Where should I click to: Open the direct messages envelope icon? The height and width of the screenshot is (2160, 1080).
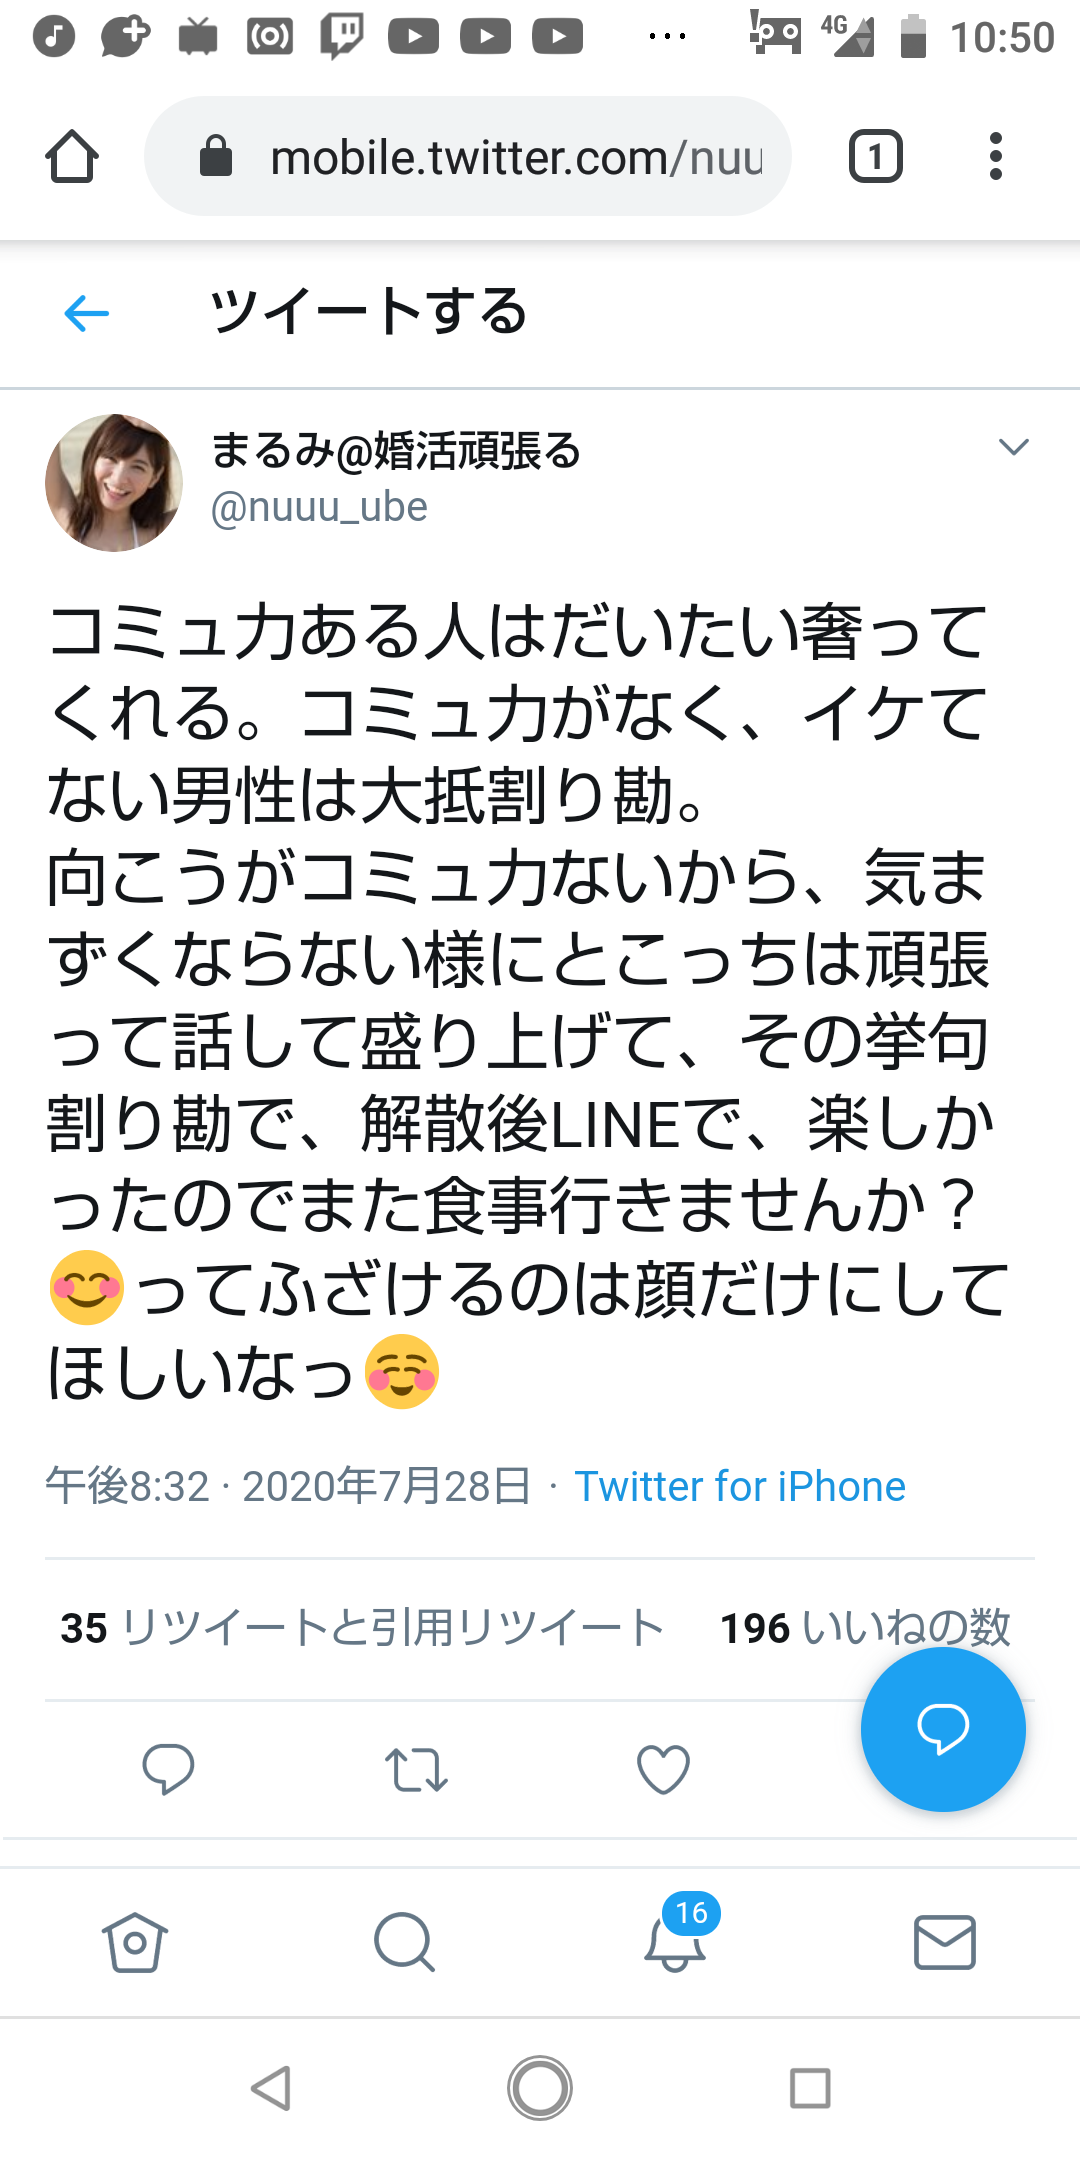(x=944, y=1942)
